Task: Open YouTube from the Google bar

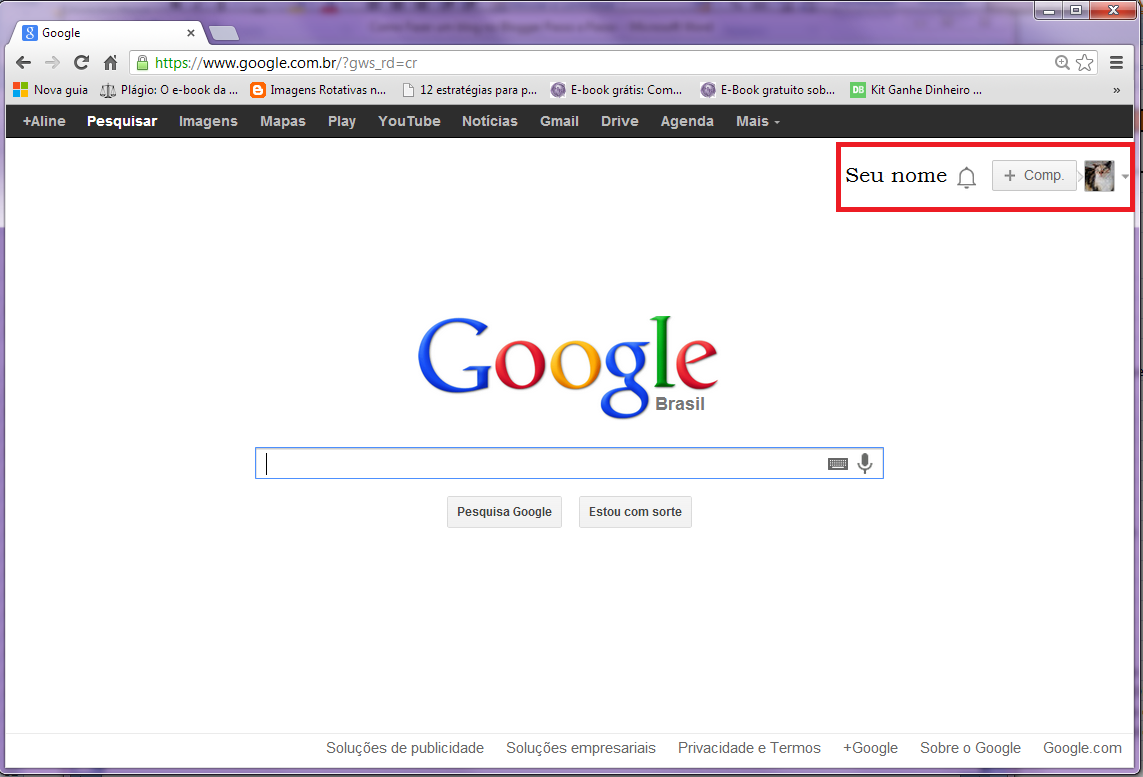Action: tap(409, 121)
